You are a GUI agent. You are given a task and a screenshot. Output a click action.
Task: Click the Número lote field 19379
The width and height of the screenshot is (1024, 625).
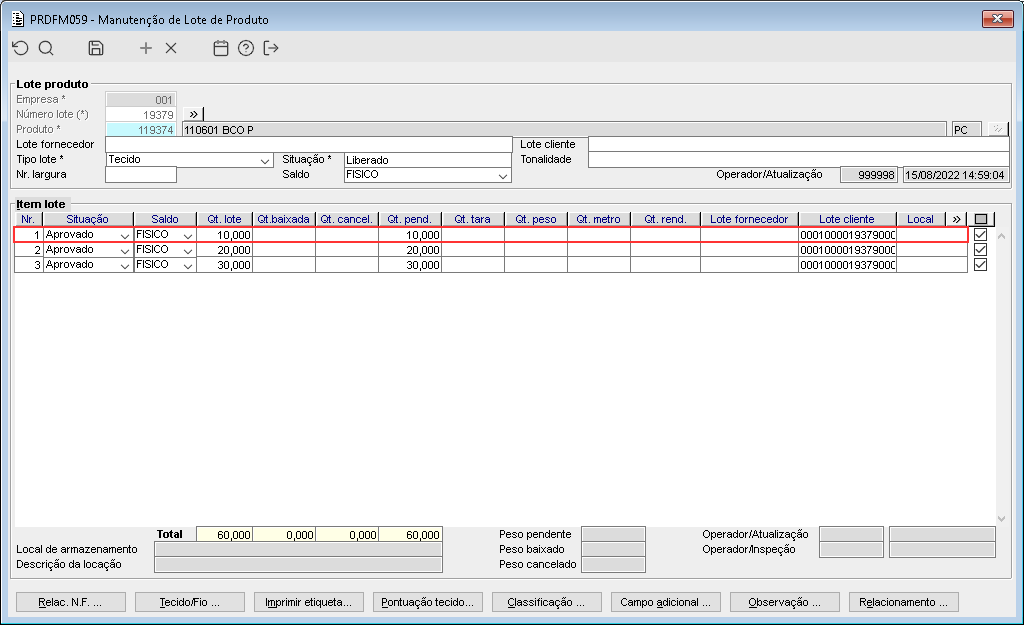click(x=141, y=115)
